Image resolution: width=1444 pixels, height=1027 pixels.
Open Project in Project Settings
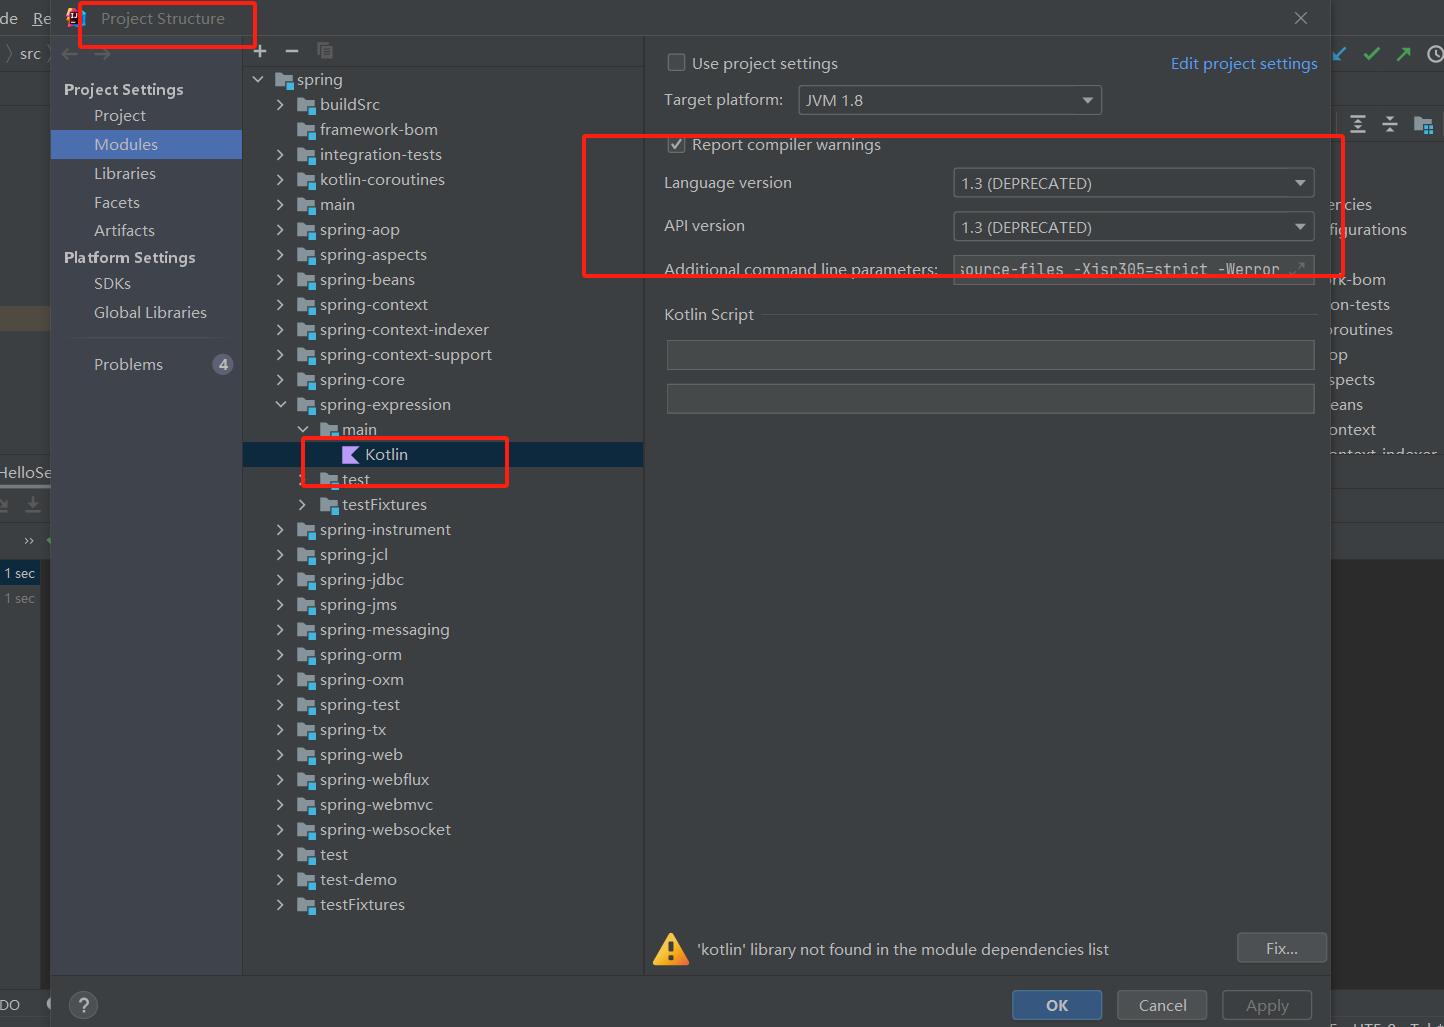pyautogui.click(x=120, y=116)
